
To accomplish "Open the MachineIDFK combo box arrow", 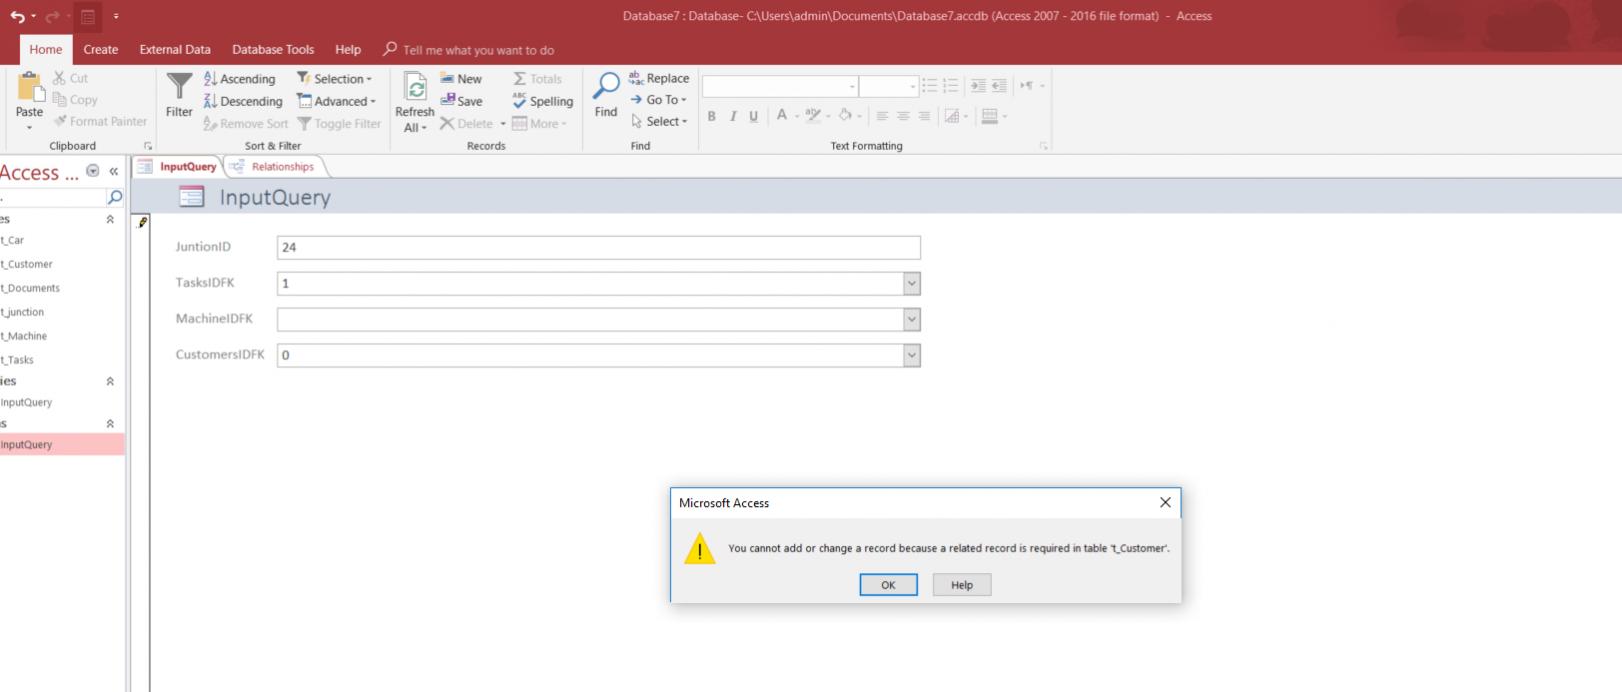I will pos(911,320).
